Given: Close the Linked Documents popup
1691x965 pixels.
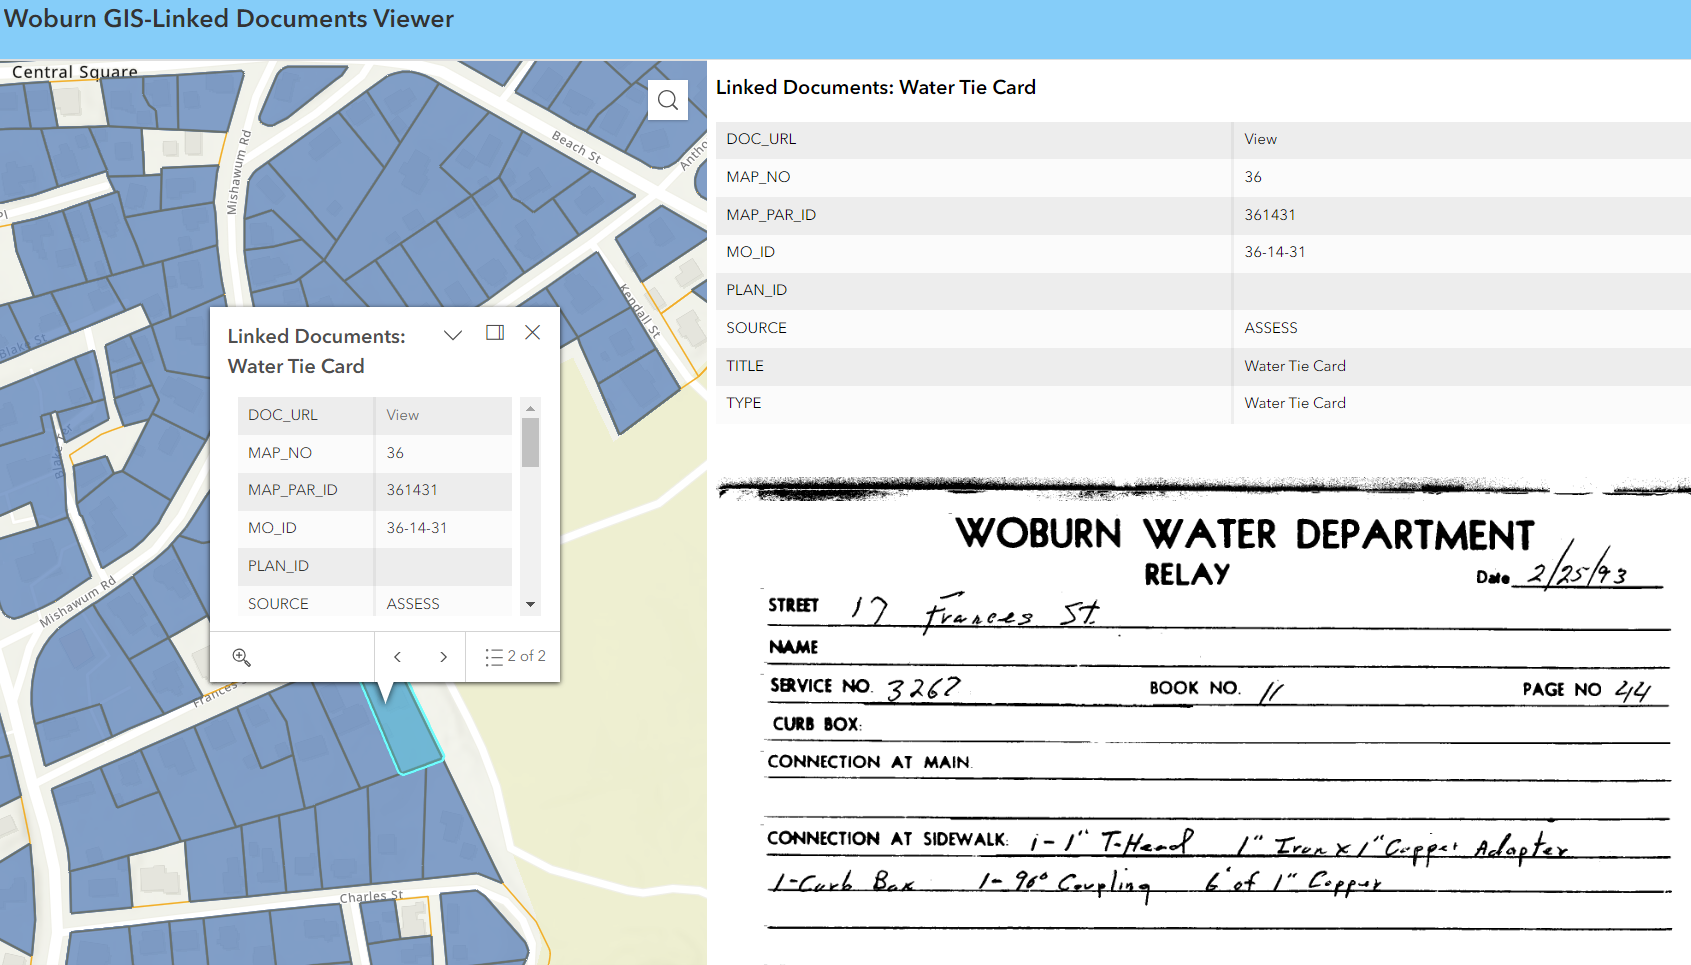Looking at the screenshot, I should click(x=533, y=331).
